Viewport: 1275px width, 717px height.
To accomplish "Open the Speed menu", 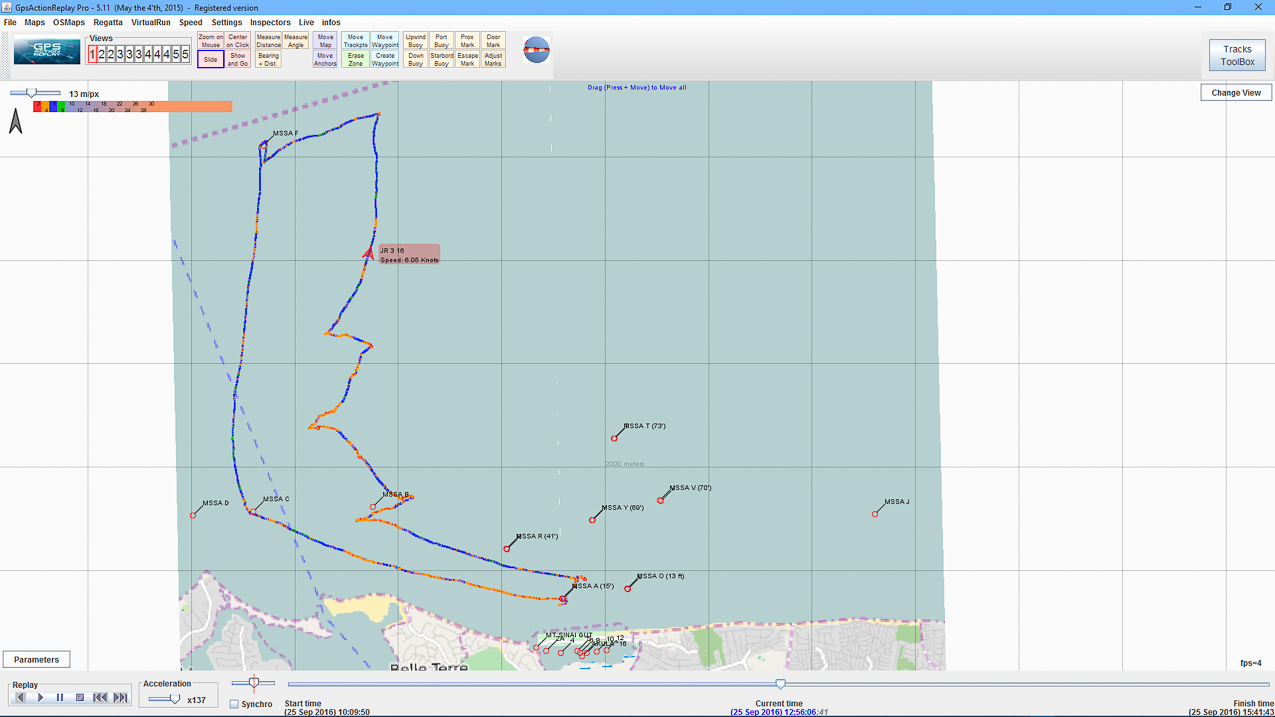I will 190,22.
